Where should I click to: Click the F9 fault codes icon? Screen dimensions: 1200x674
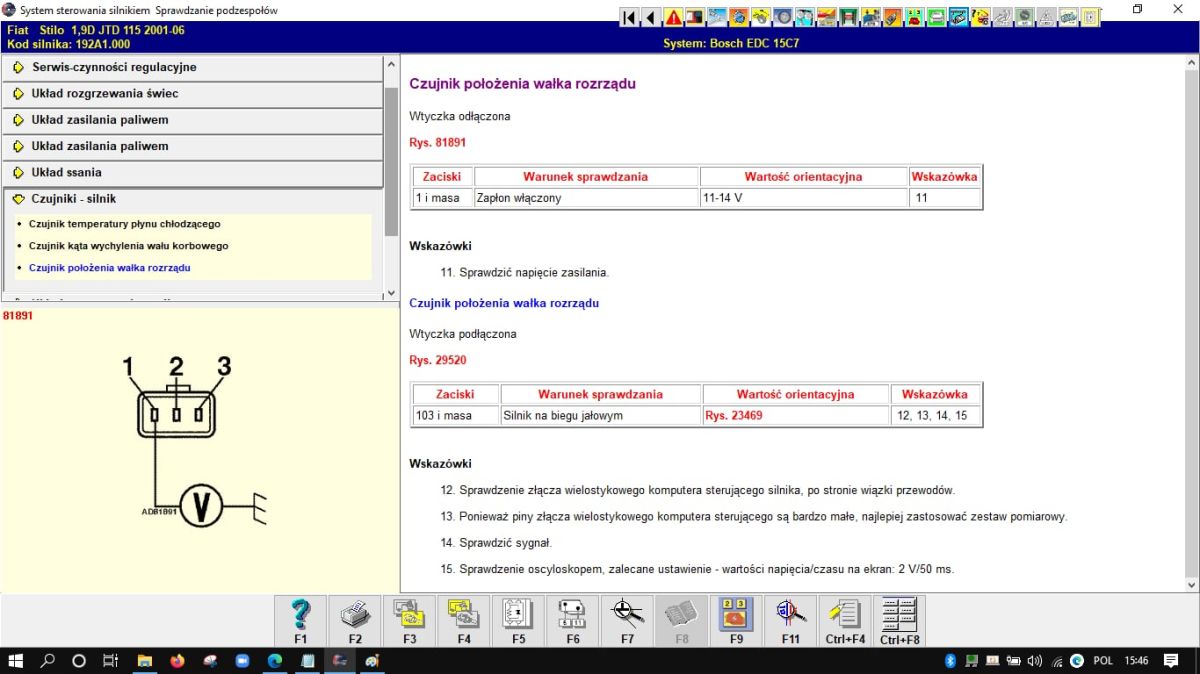(x=736, y=620)
